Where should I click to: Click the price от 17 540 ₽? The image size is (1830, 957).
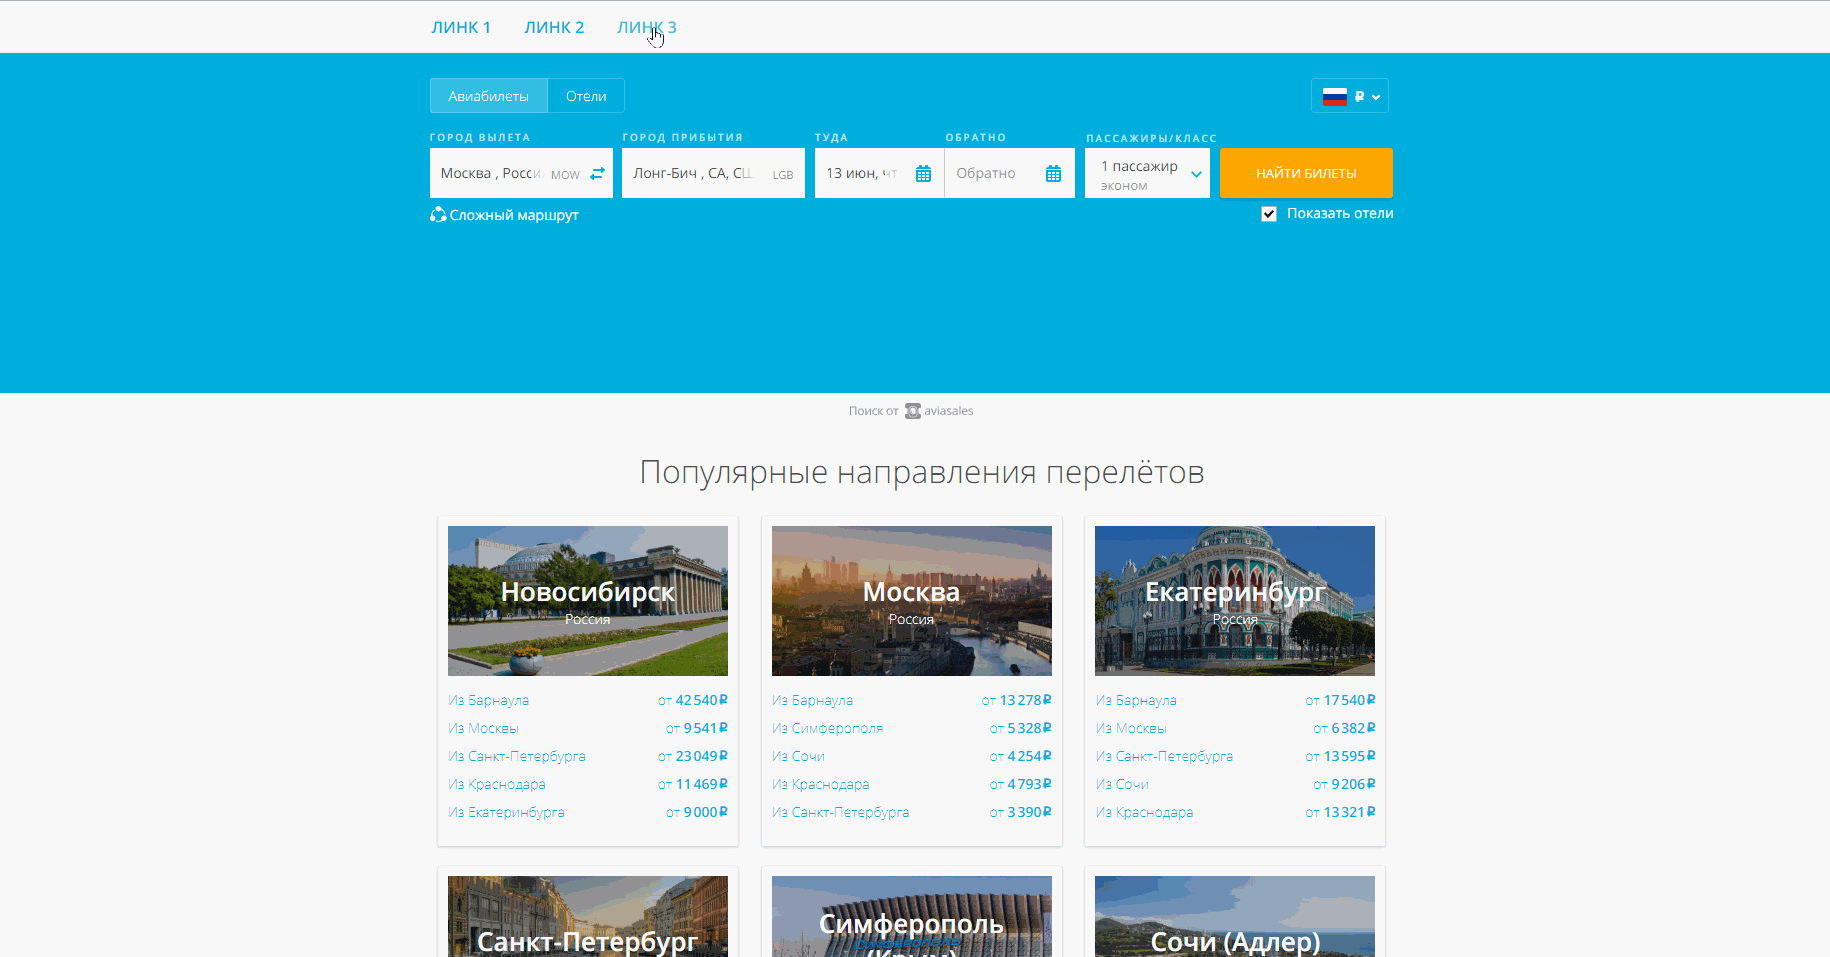[x=1340, y=700]
